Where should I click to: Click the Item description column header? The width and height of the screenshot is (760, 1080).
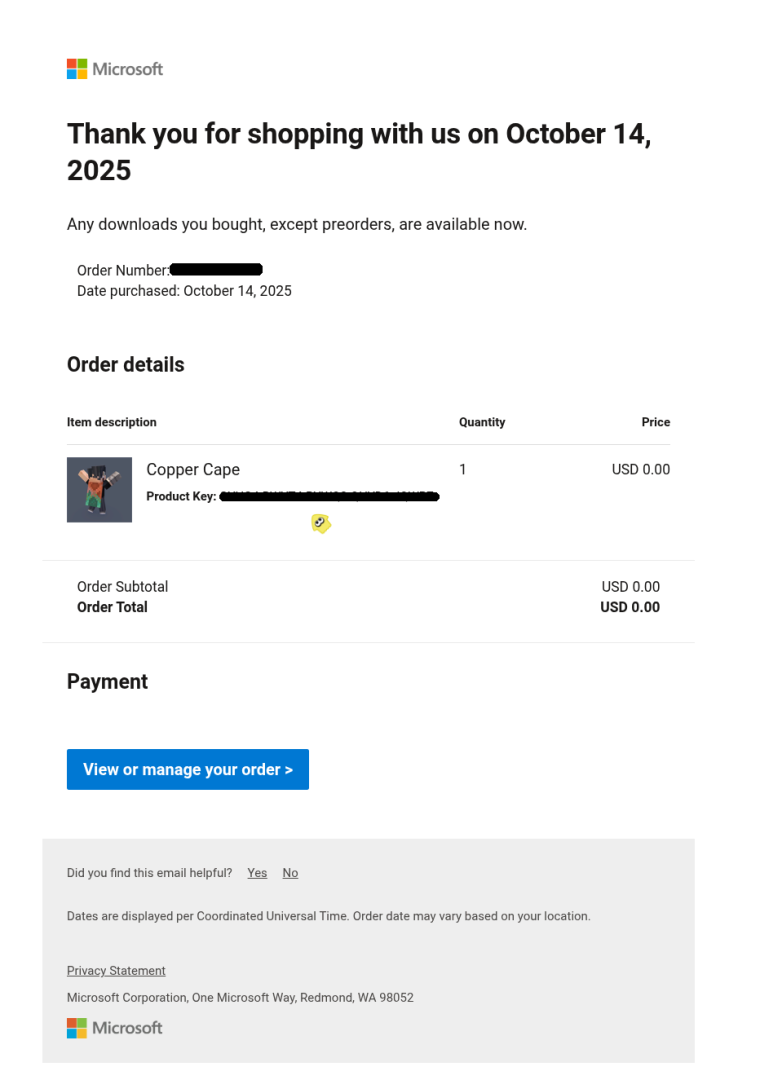(x=112, y=422)
